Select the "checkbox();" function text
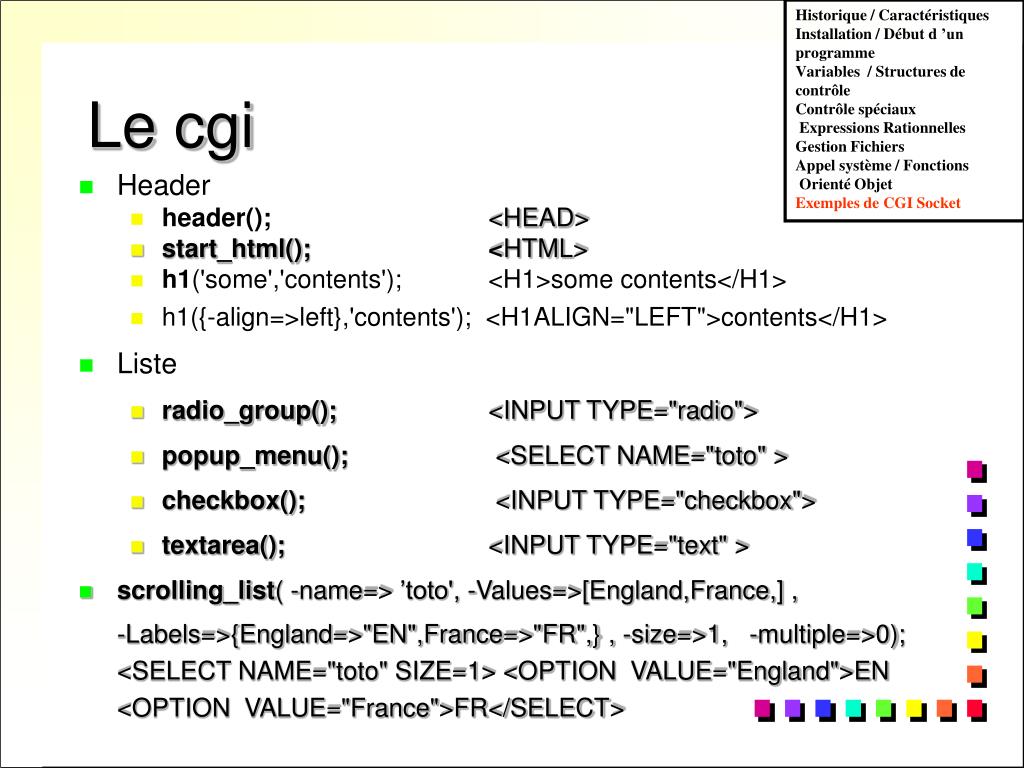Screen dimensions: 1024x768 234,501
